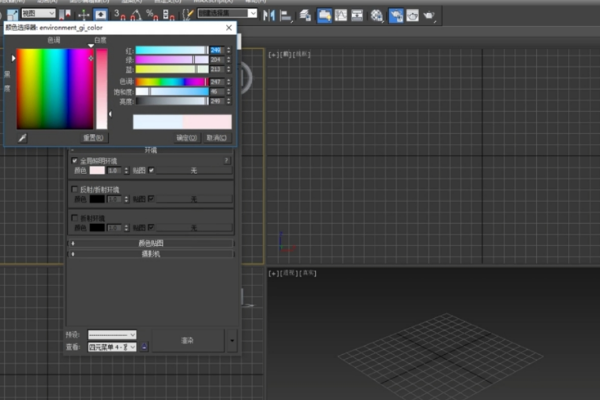
Task: Toggle the GI environment map checkbox
Action: 151,170
